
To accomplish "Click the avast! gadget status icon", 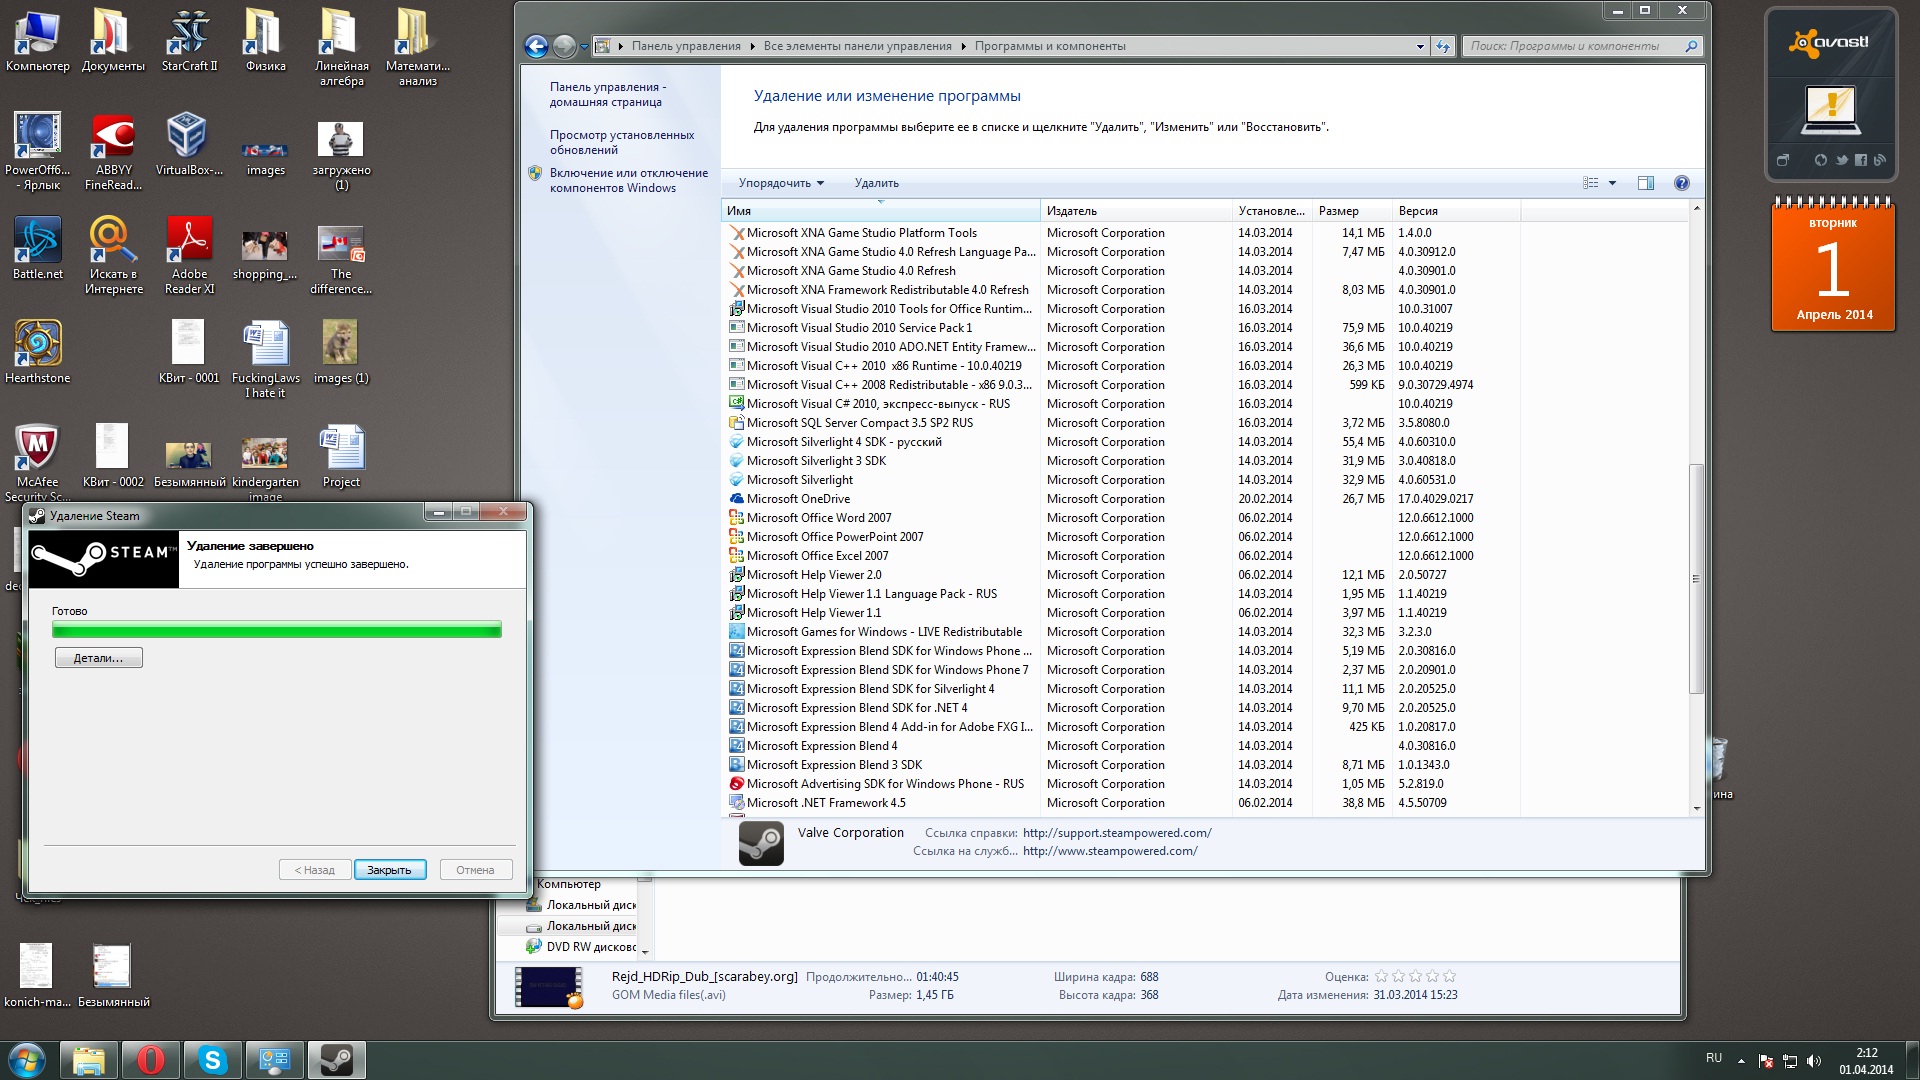I will click(1832, 110).
